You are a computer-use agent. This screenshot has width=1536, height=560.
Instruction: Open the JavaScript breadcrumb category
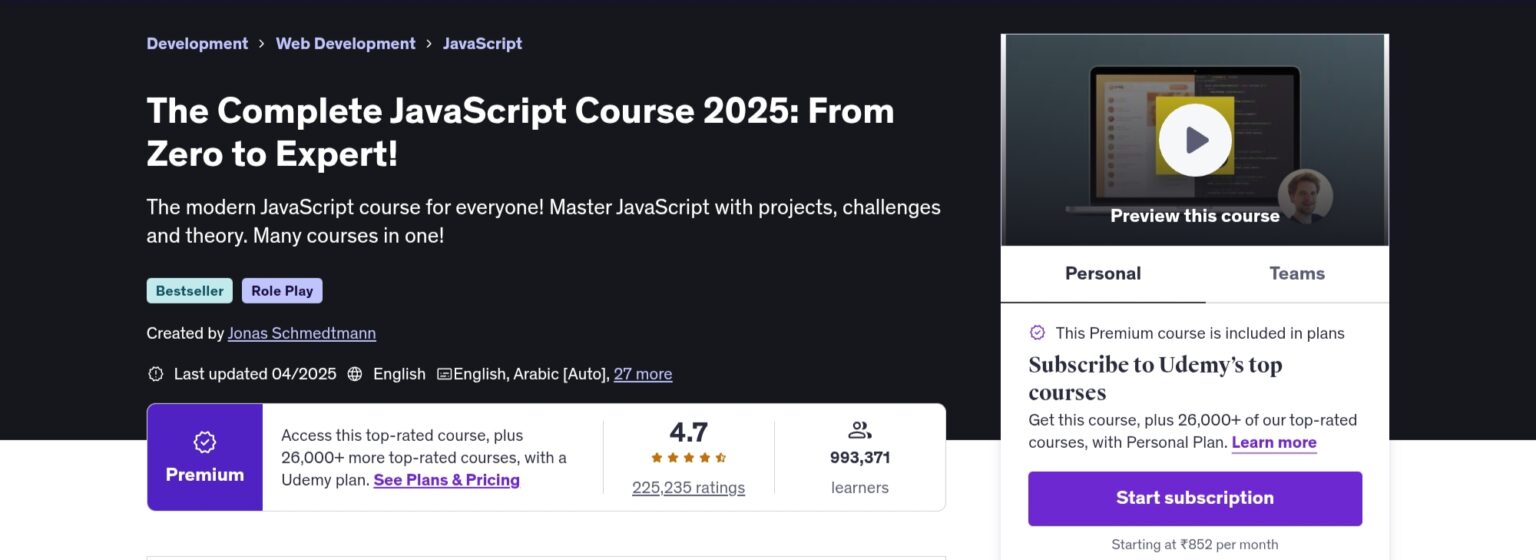482,44
